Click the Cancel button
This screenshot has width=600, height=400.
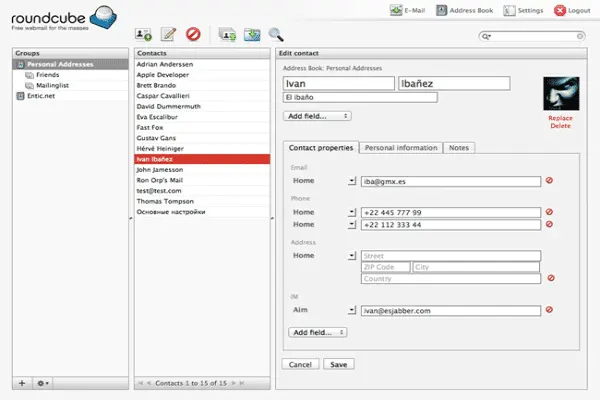coord(299,364)
